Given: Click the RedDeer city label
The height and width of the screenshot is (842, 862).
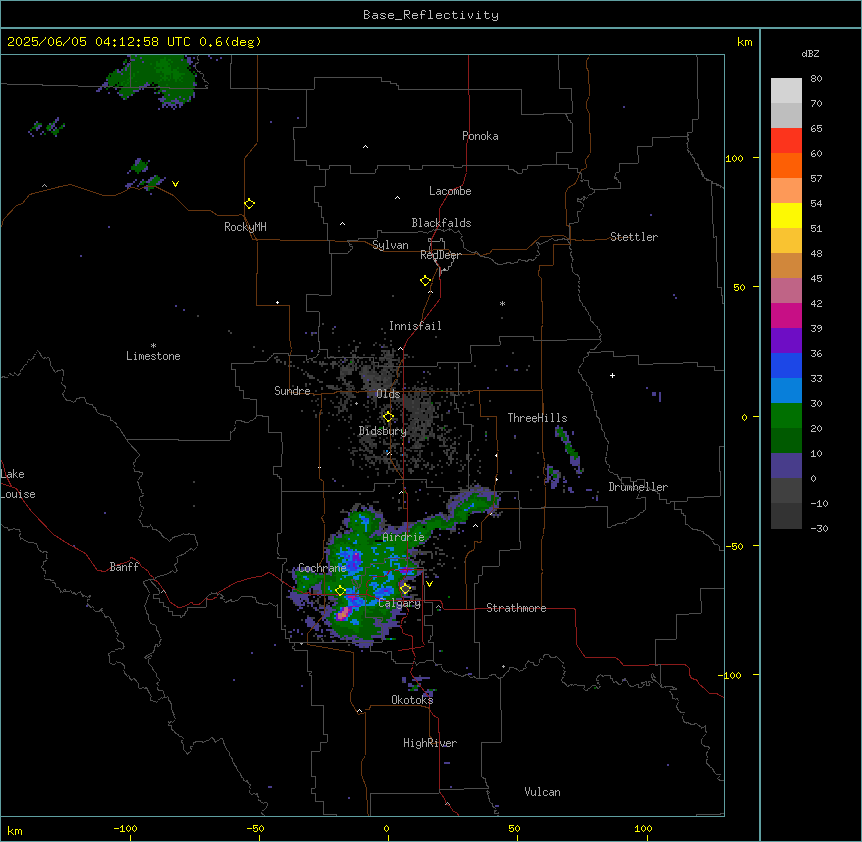Looking at the screenshot, I should 440,255.
